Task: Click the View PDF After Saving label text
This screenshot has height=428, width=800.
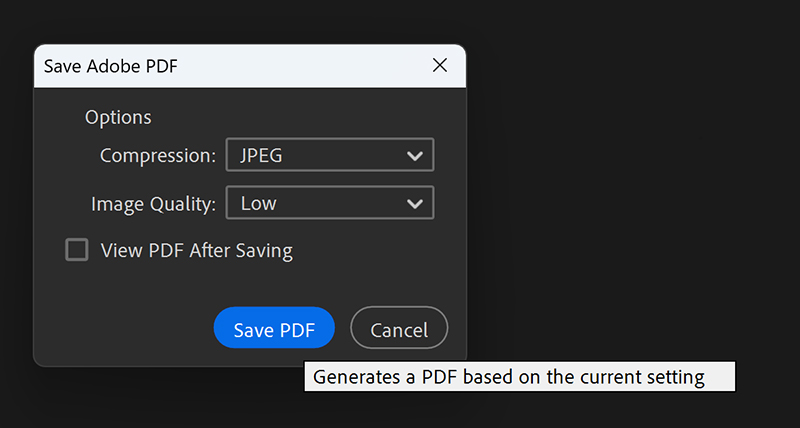Action: point(196,250)
